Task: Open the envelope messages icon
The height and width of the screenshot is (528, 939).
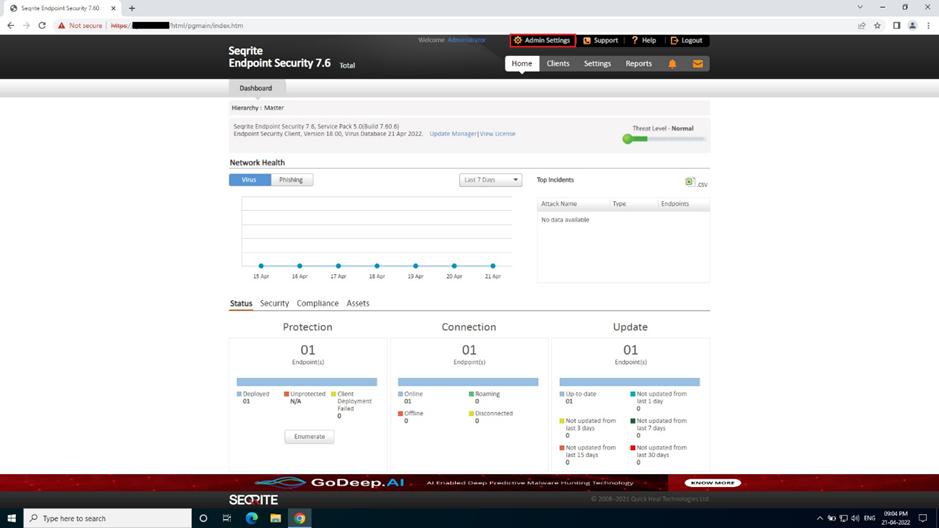Action: click(x=698, y=64)
